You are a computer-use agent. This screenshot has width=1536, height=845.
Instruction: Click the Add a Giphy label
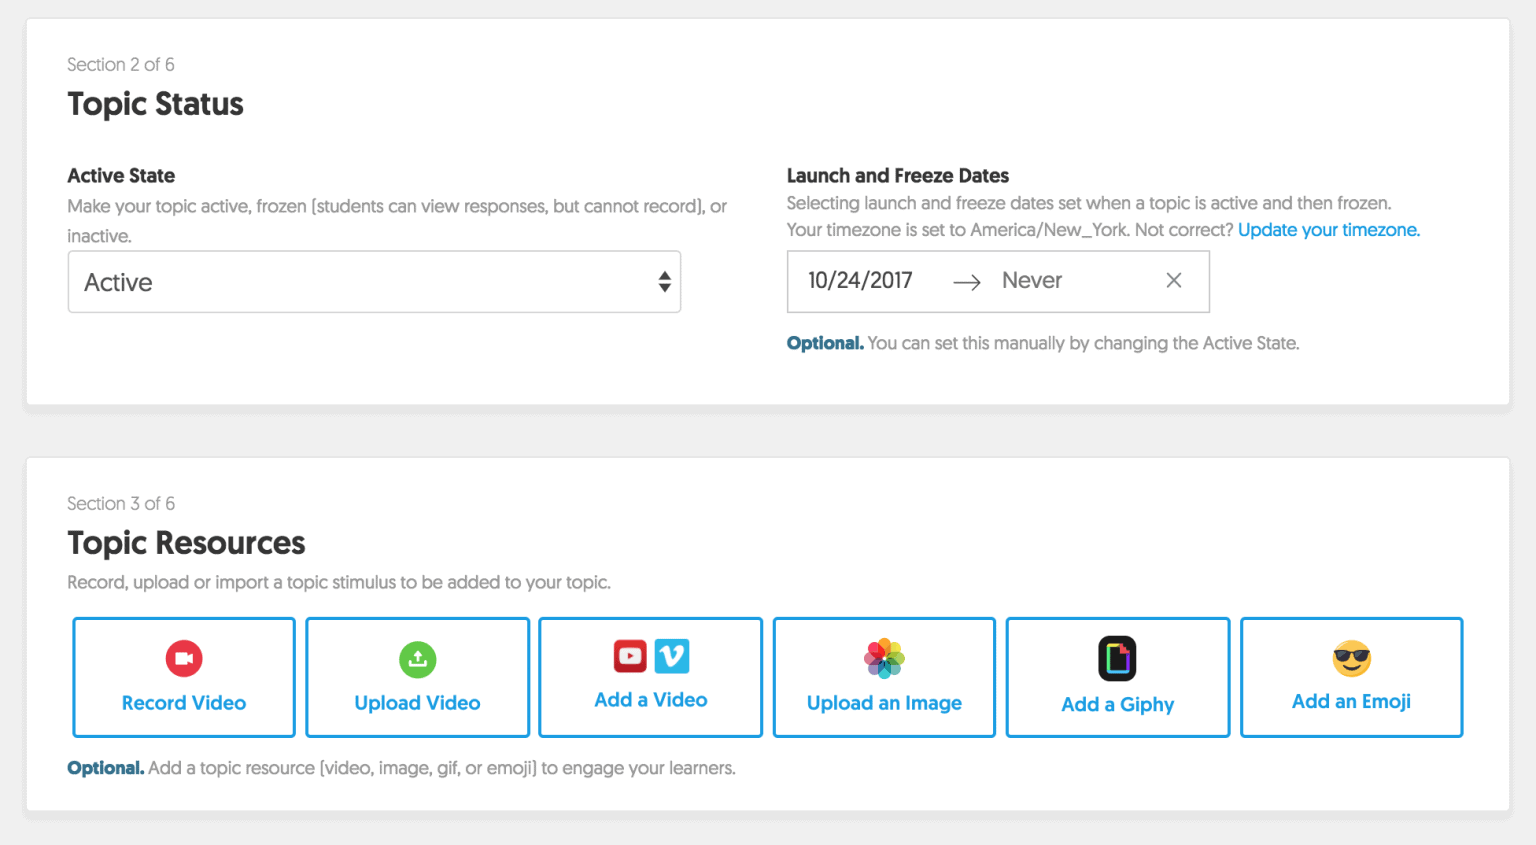(1117, 704)
